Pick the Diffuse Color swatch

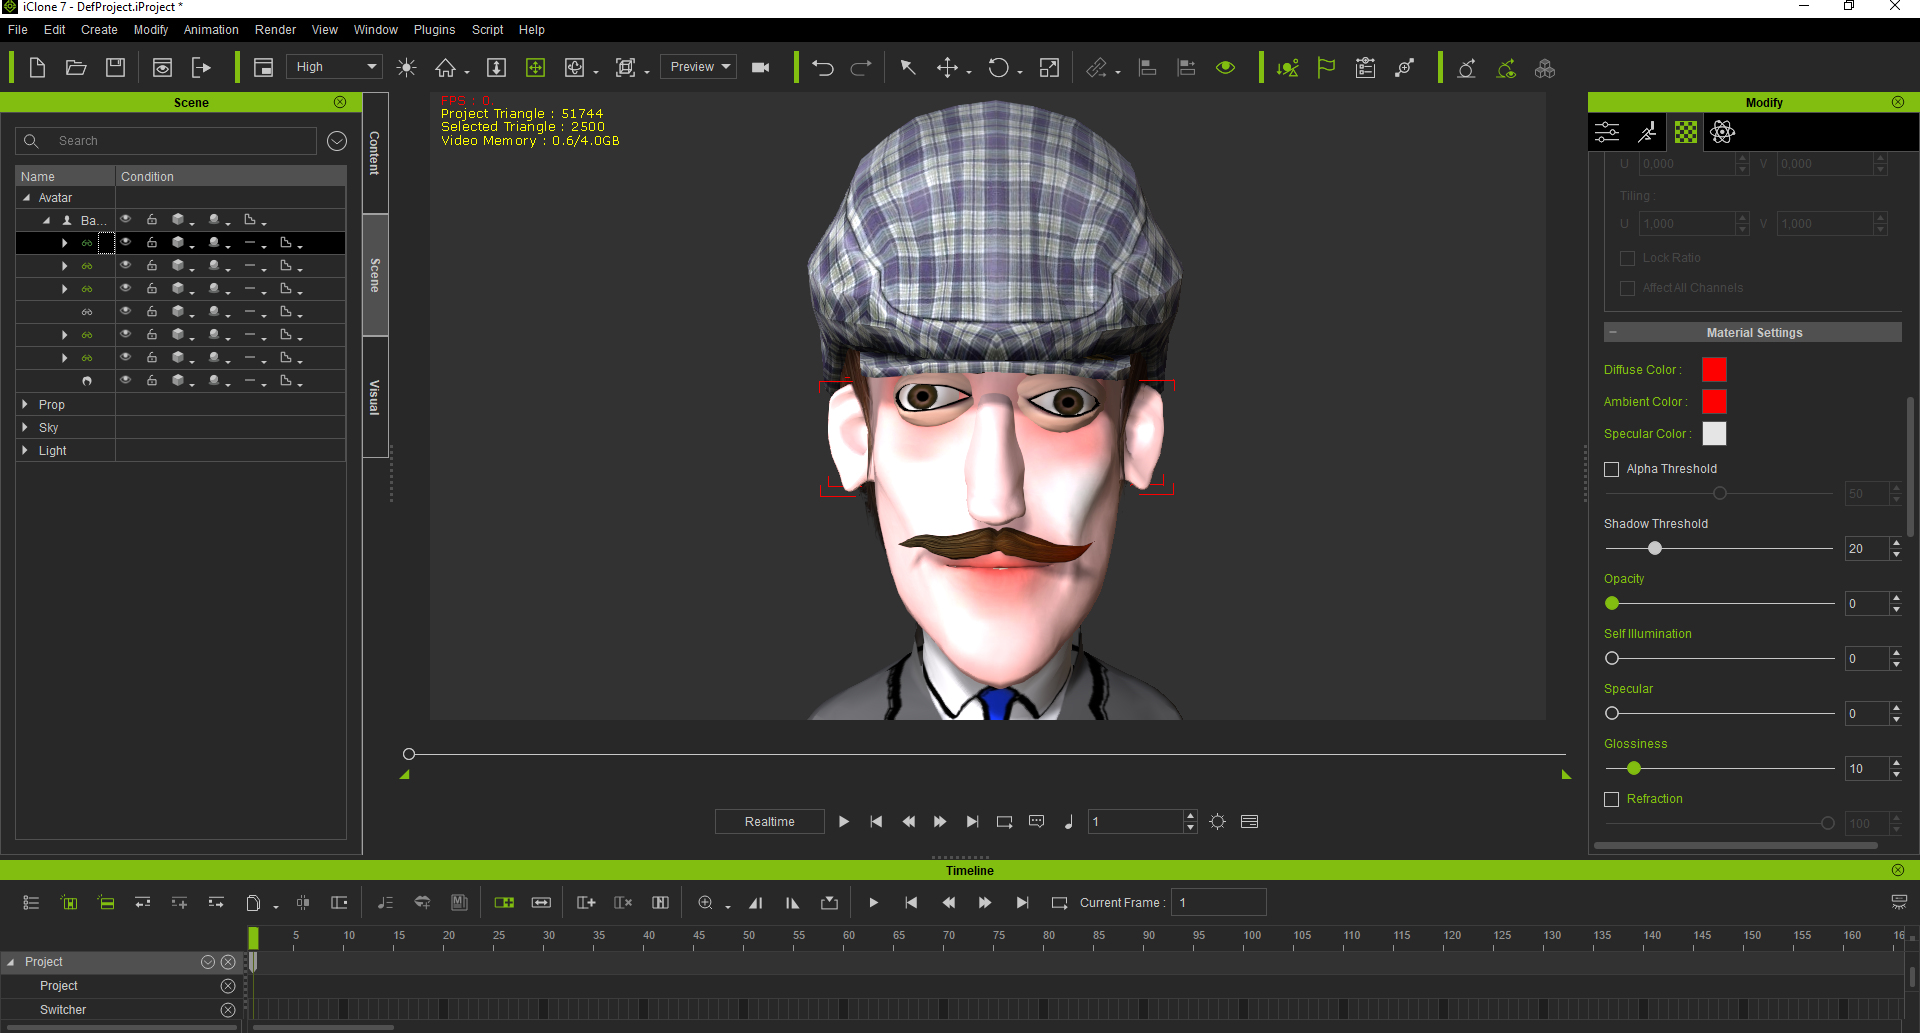pyautogui.click(x=1714, y=370)
